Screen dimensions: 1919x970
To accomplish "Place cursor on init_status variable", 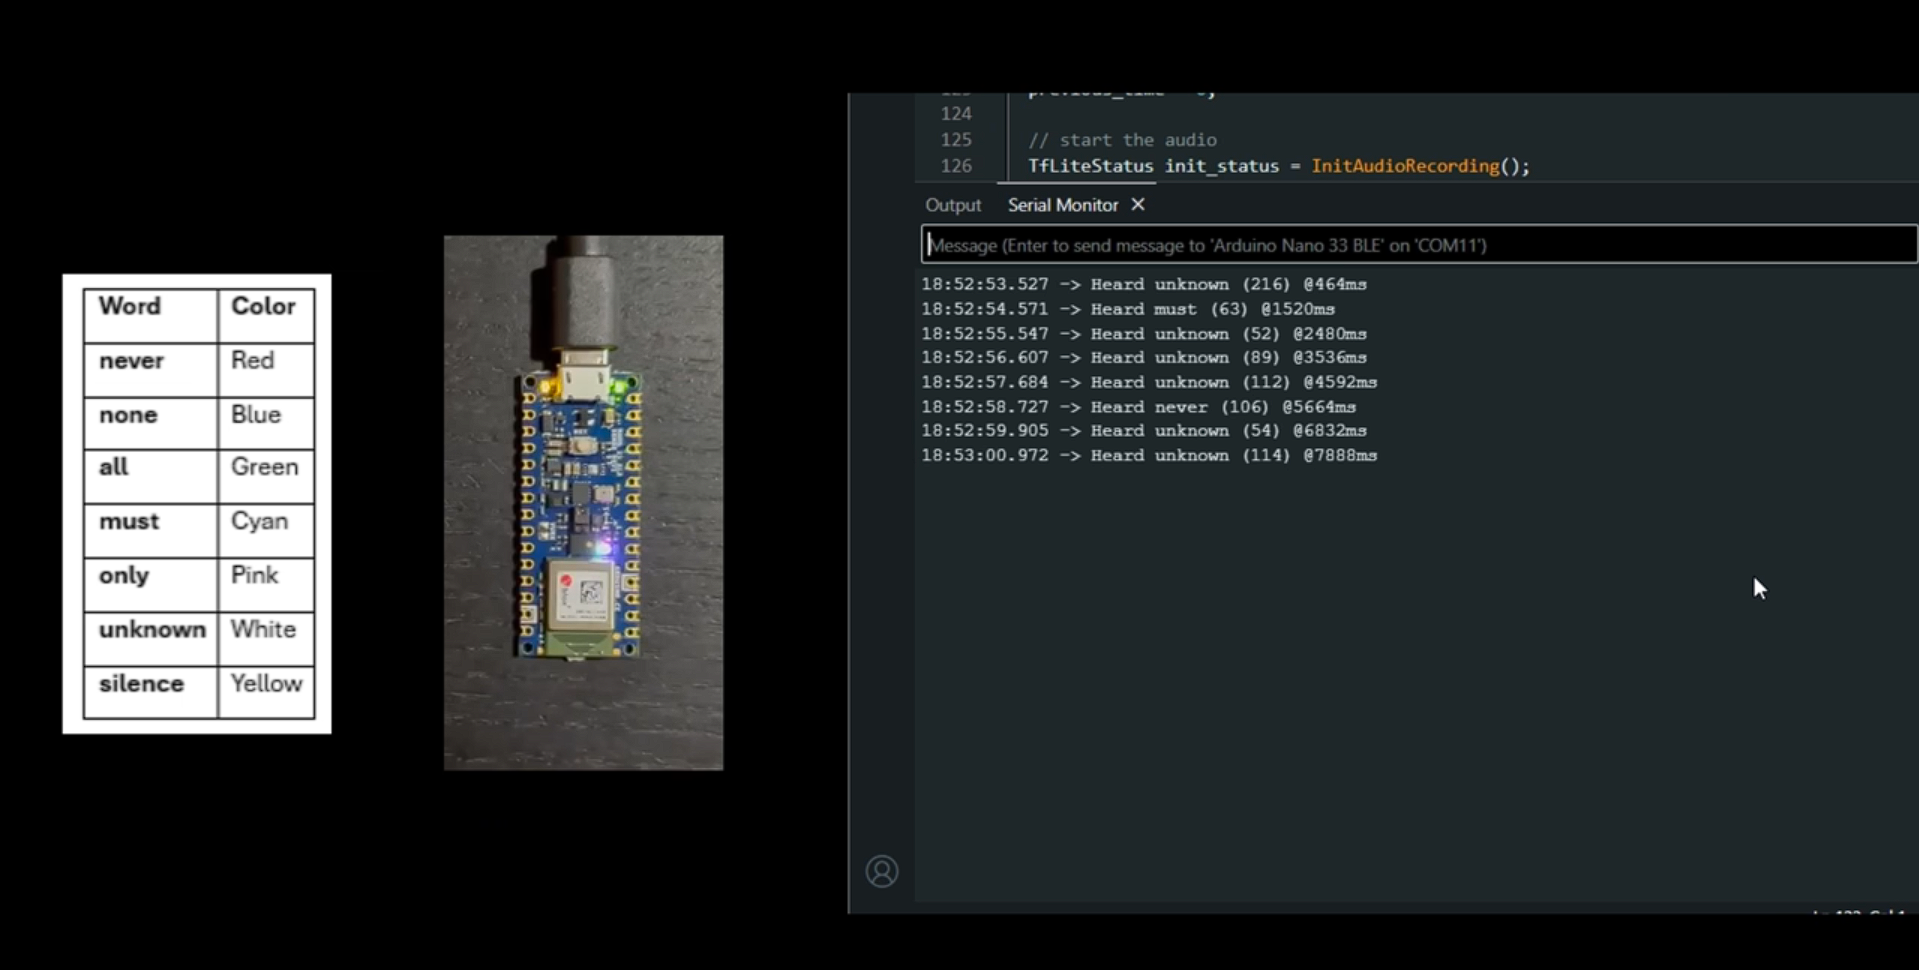I will click(1221, 166).
